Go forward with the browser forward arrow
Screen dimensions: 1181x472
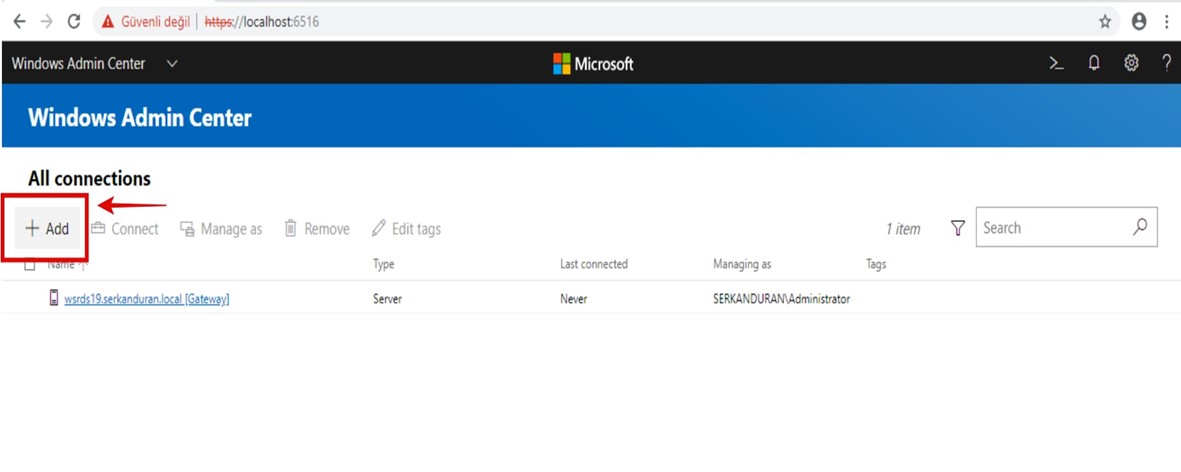pyautogui.click(x=47, y=22)
